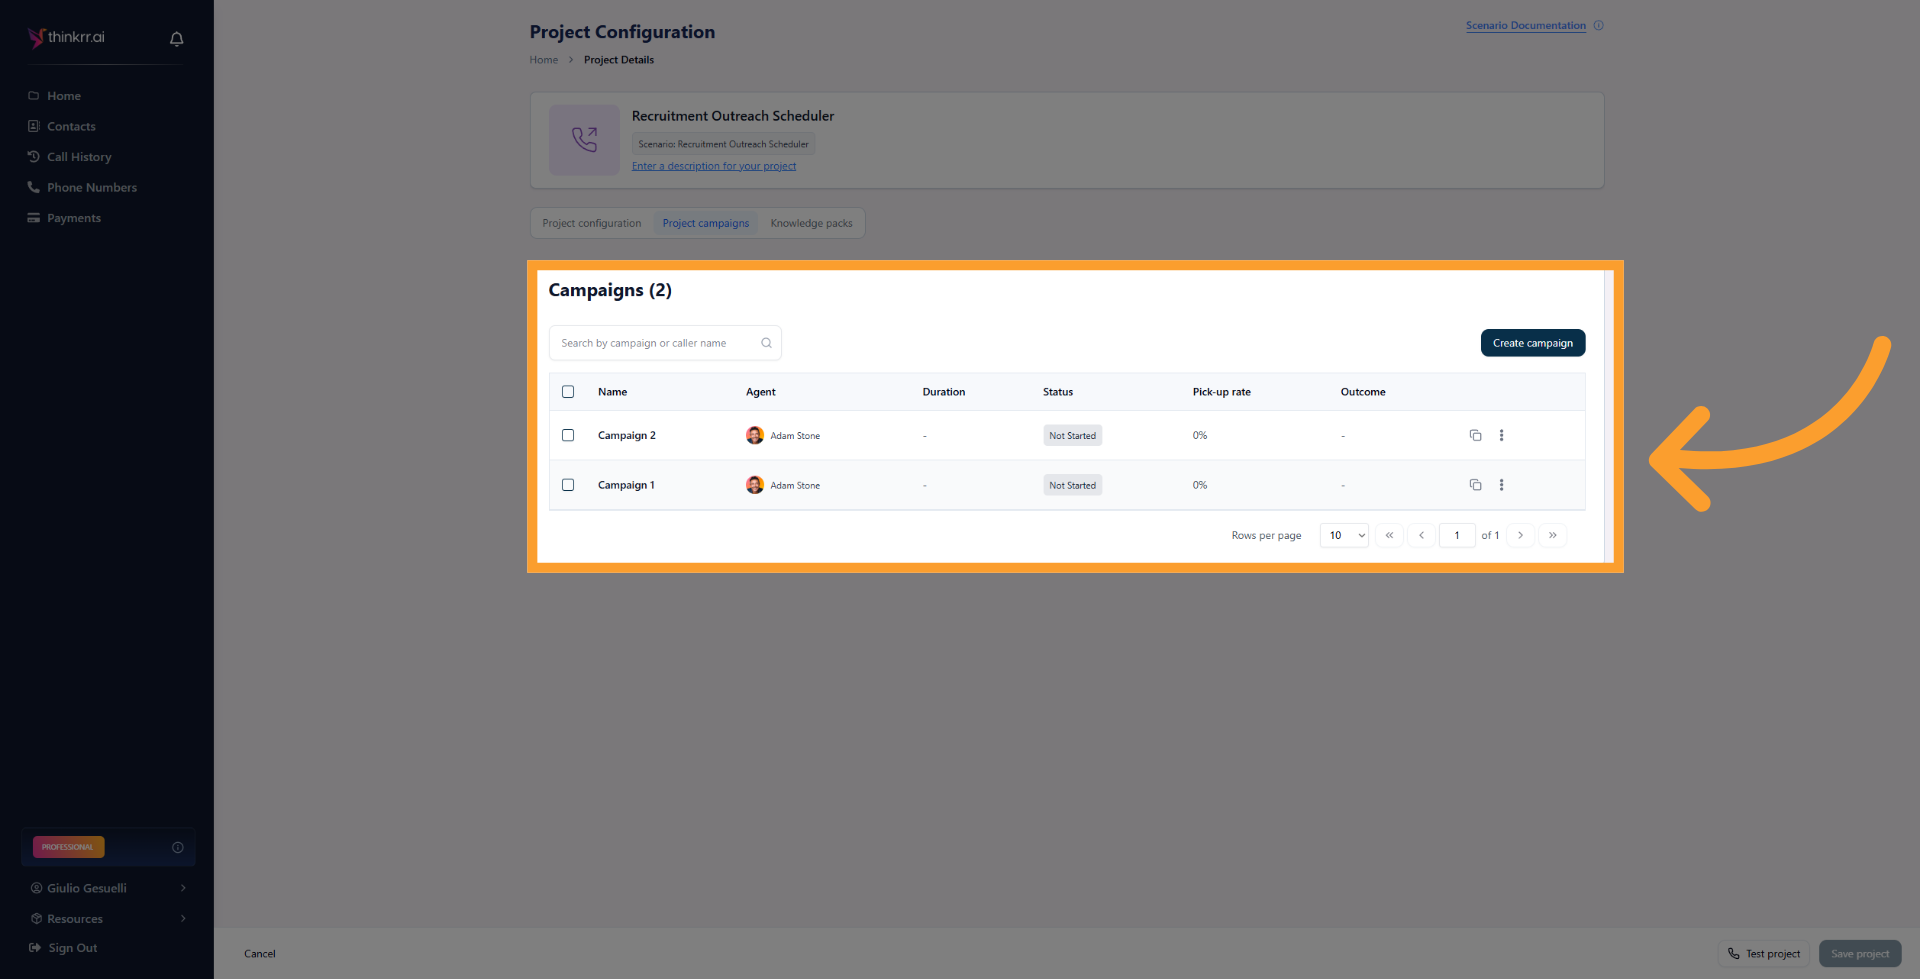Image resolution: width=1920 pixels, height=979 pixels.
Task: Click Not Started status for Campaign 1
Action: point(1072,485)
